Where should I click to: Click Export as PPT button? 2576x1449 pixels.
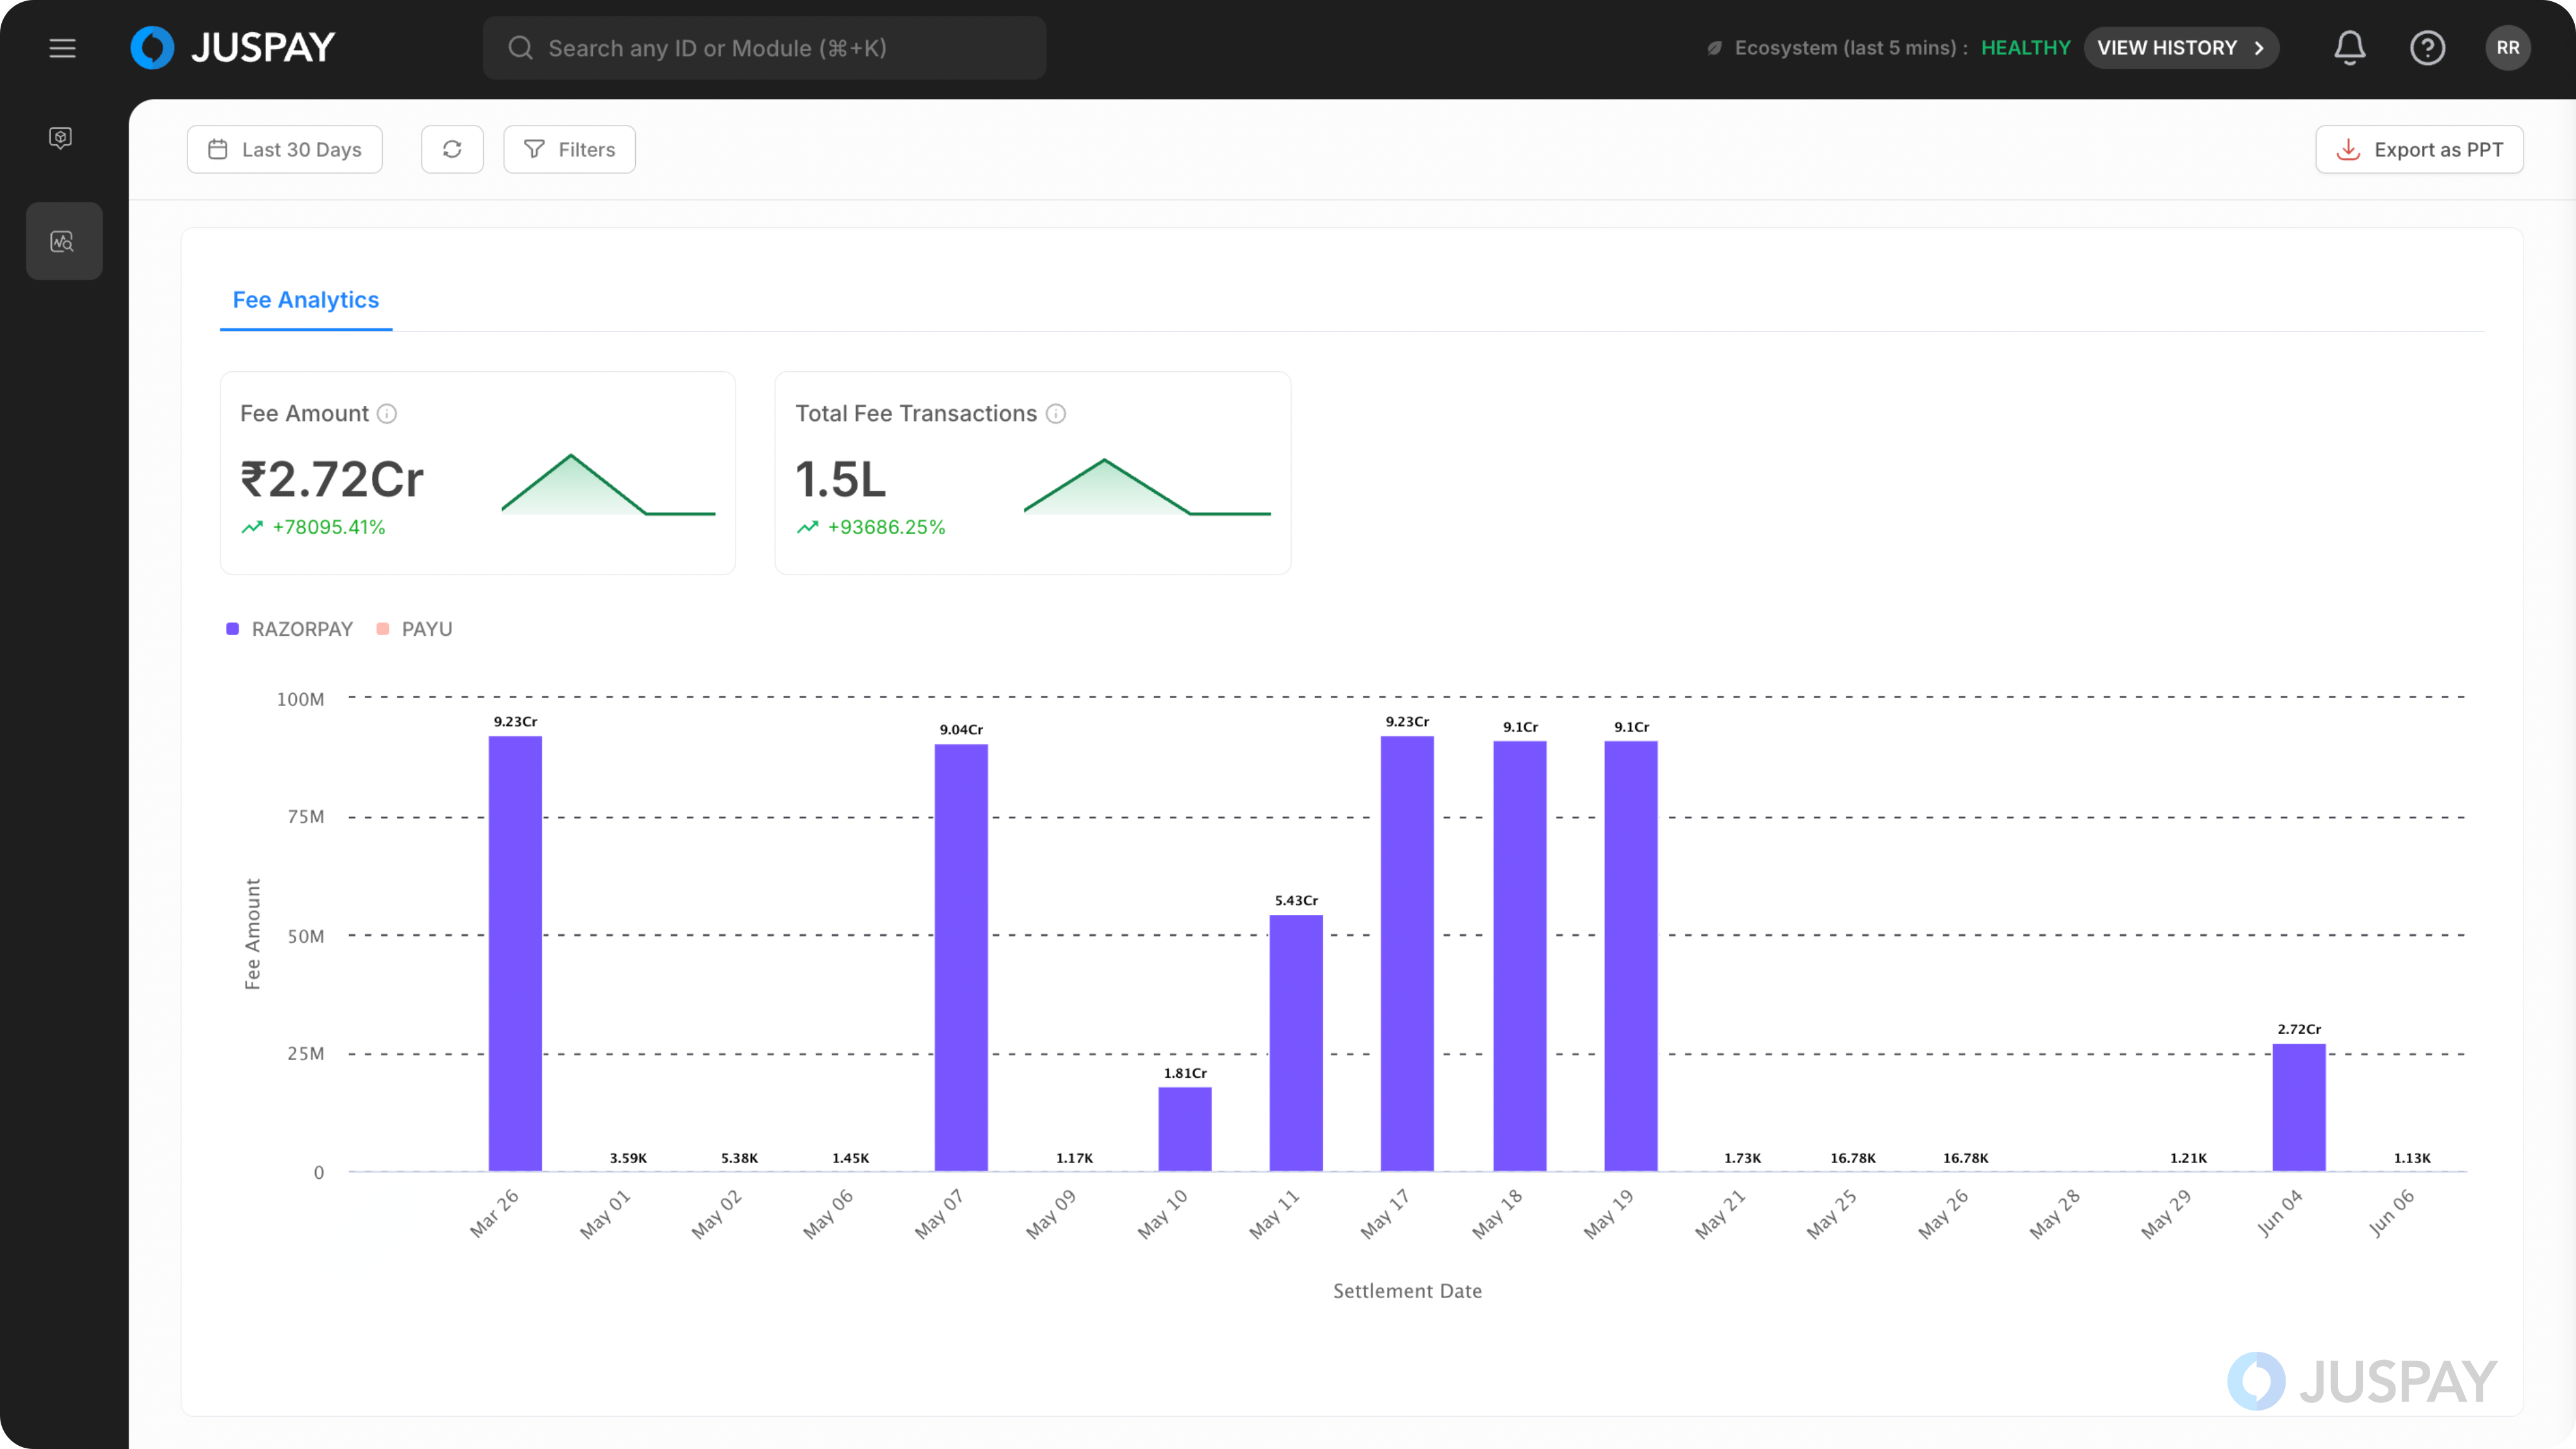pyautogui.click(x=2419, y=149)
